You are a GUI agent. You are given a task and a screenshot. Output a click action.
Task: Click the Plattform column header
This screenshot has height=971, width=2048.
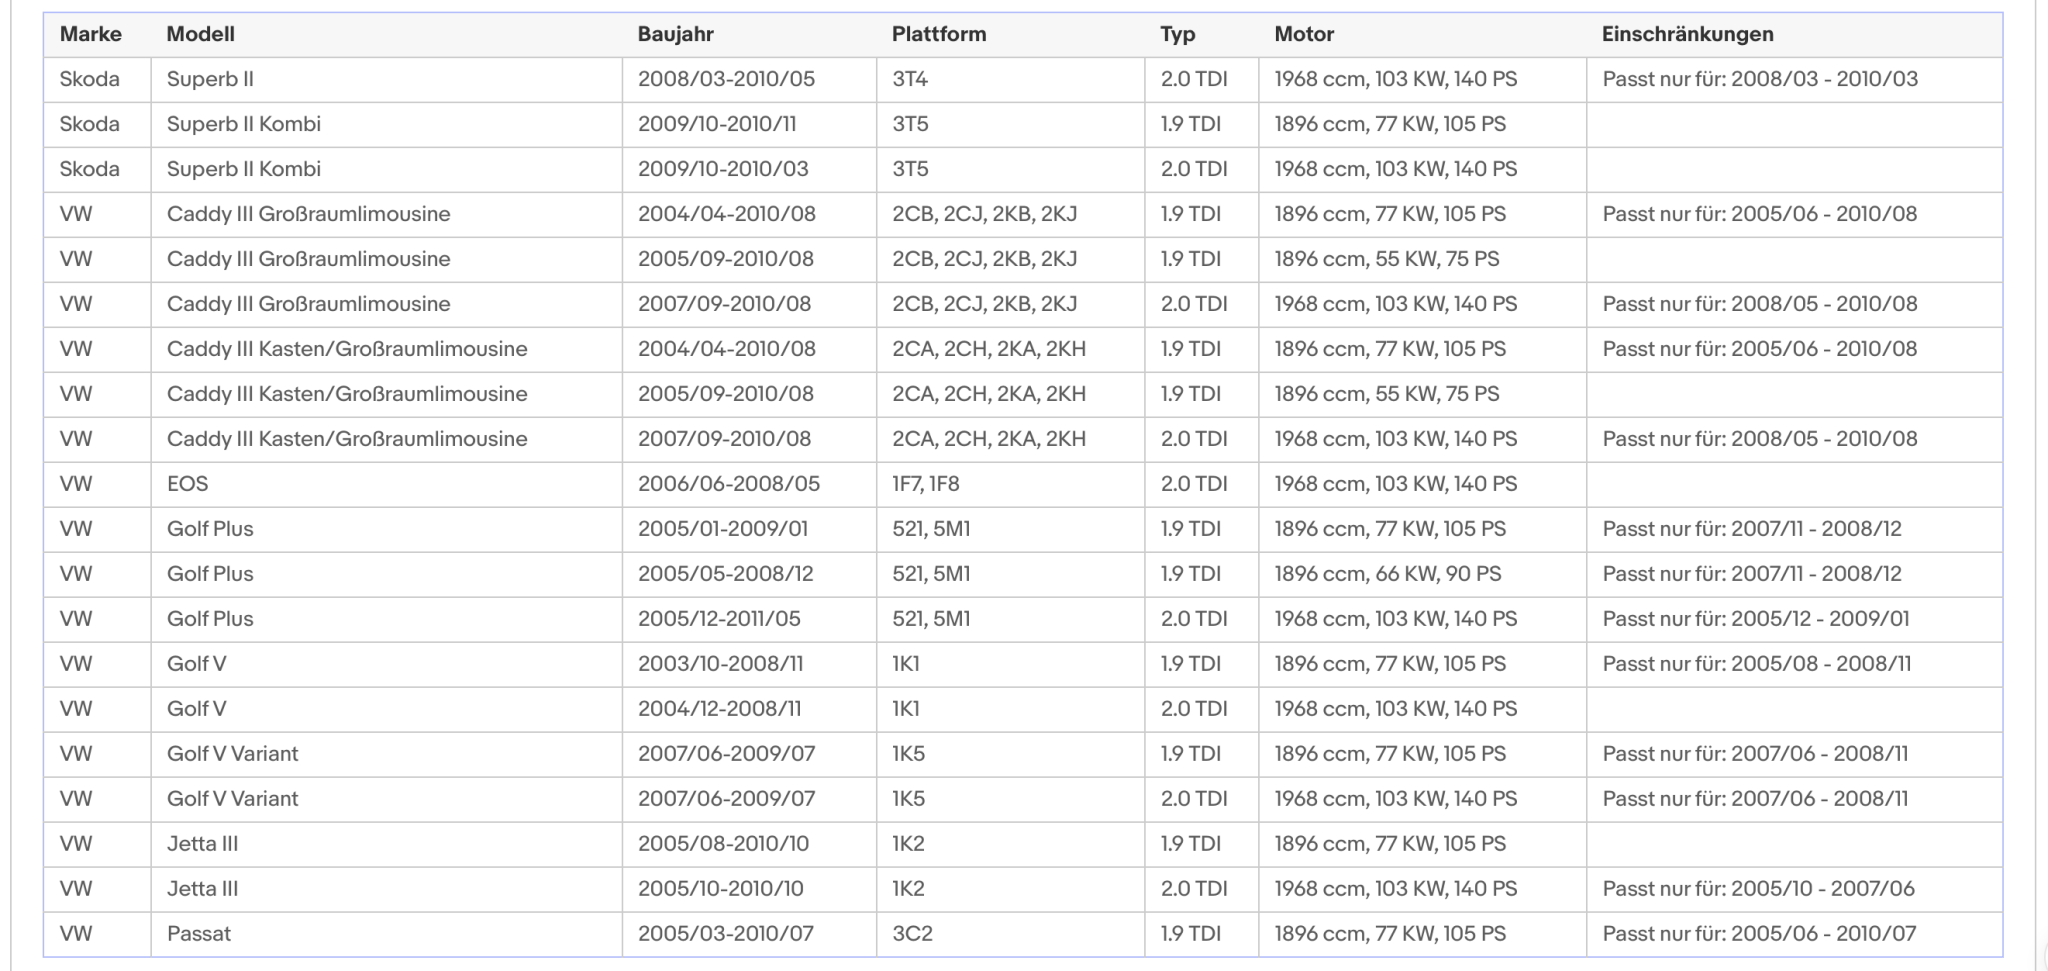[939, 34]
